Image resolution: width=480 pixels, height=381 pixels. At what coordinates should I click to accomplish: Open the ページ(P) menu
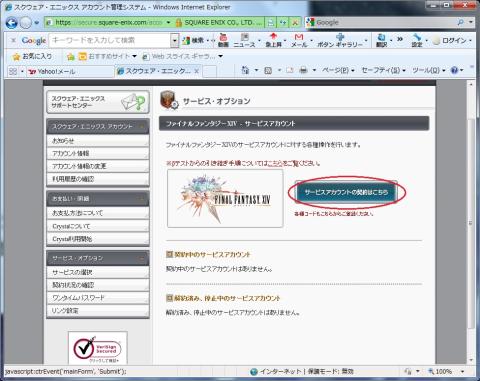tap(338, 70)
